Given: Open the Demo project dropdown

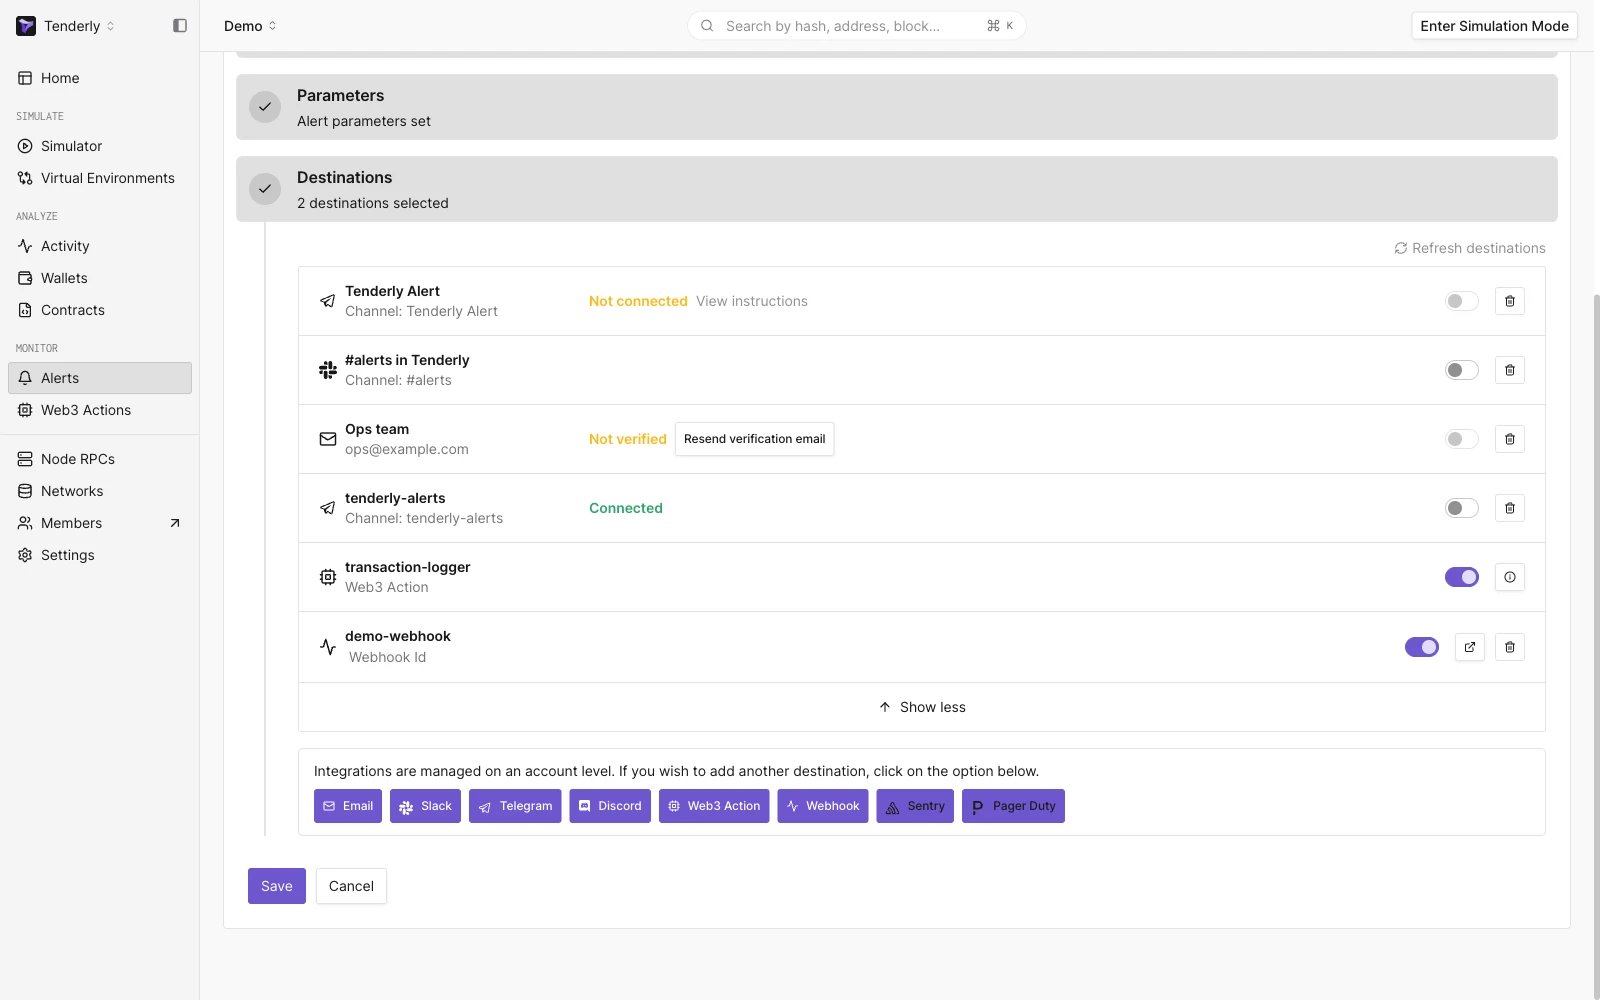Looking at the screenshot, I should (250, 26).
